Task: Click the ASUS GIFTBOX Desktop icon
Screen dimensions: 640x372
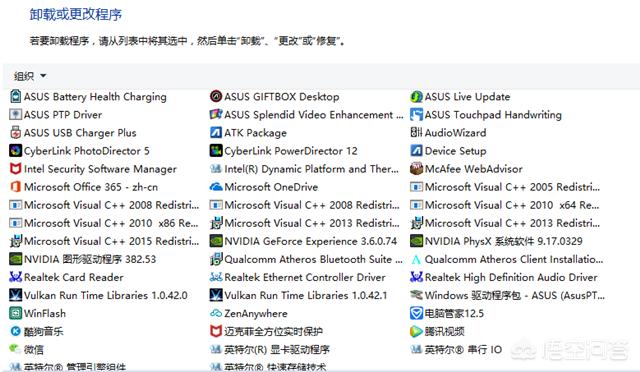Action: click(x=216, y=97)
